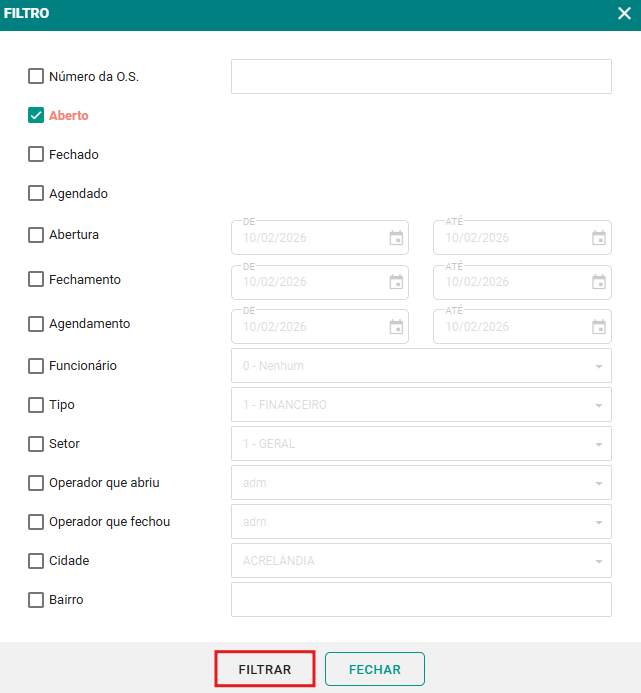641x693 pixels.
Task: Enable the Fechado checkbox
Action: (x=36, y=154)
